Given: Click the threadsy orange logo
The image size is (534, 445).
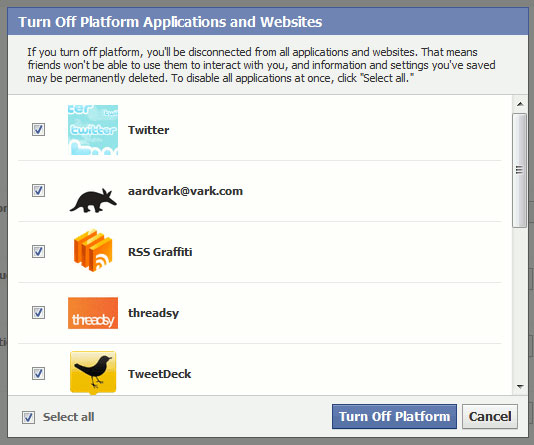Looking at the screenshot, I should pos(93,313).
